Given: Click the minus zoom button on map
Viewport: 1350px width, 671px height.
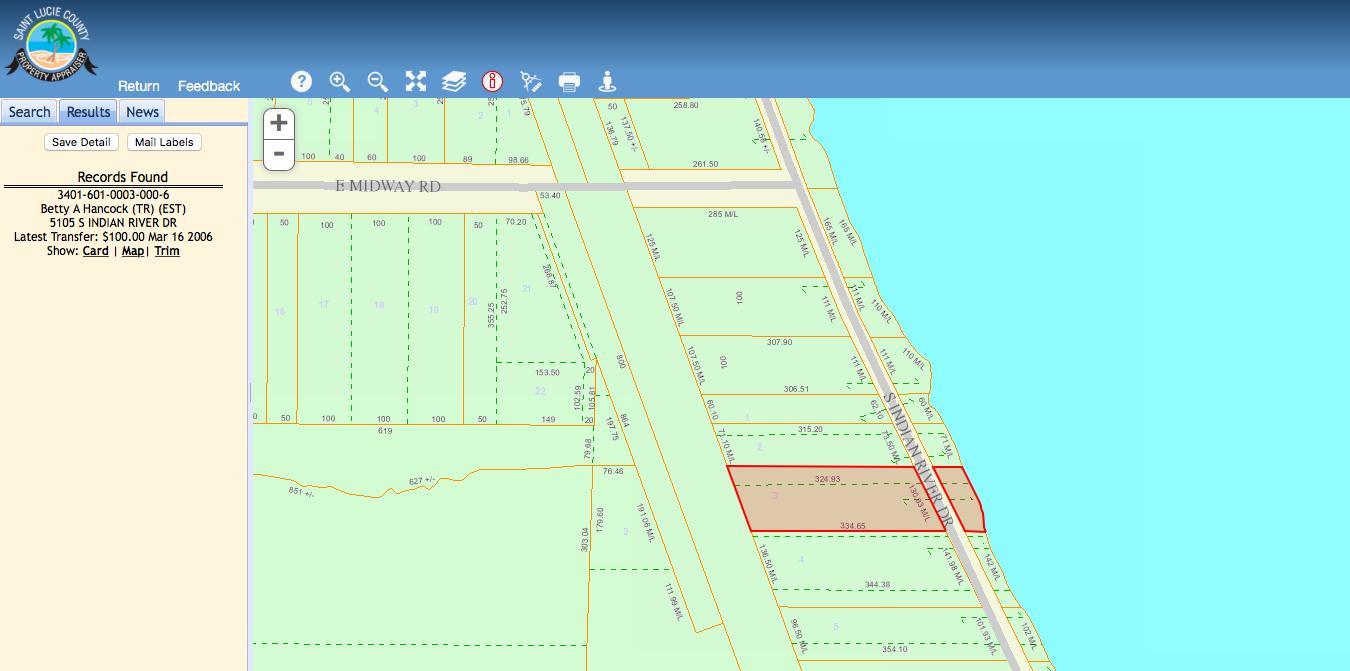Looking at the screenshot, I should click(279, 154).
